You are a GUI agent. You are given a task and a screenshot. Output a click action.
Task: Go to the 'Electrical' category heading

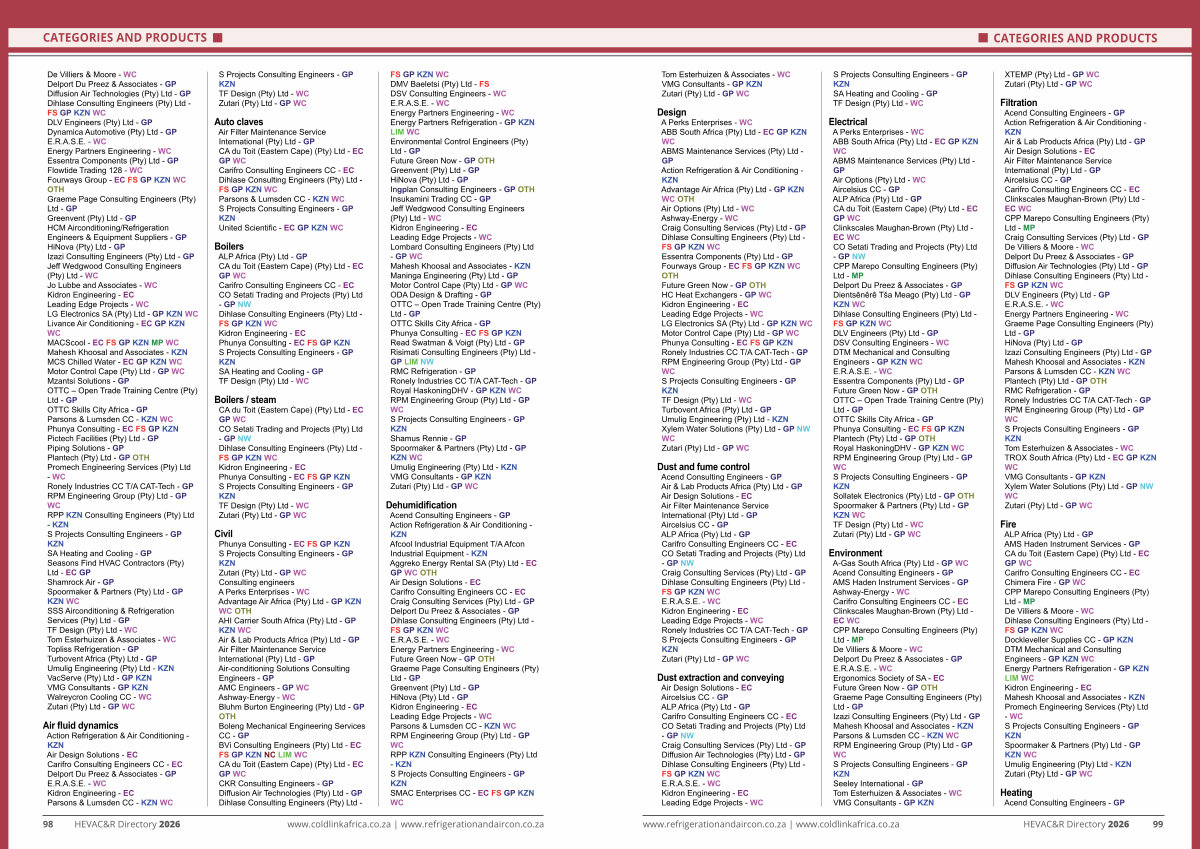[x=848, y=122]
